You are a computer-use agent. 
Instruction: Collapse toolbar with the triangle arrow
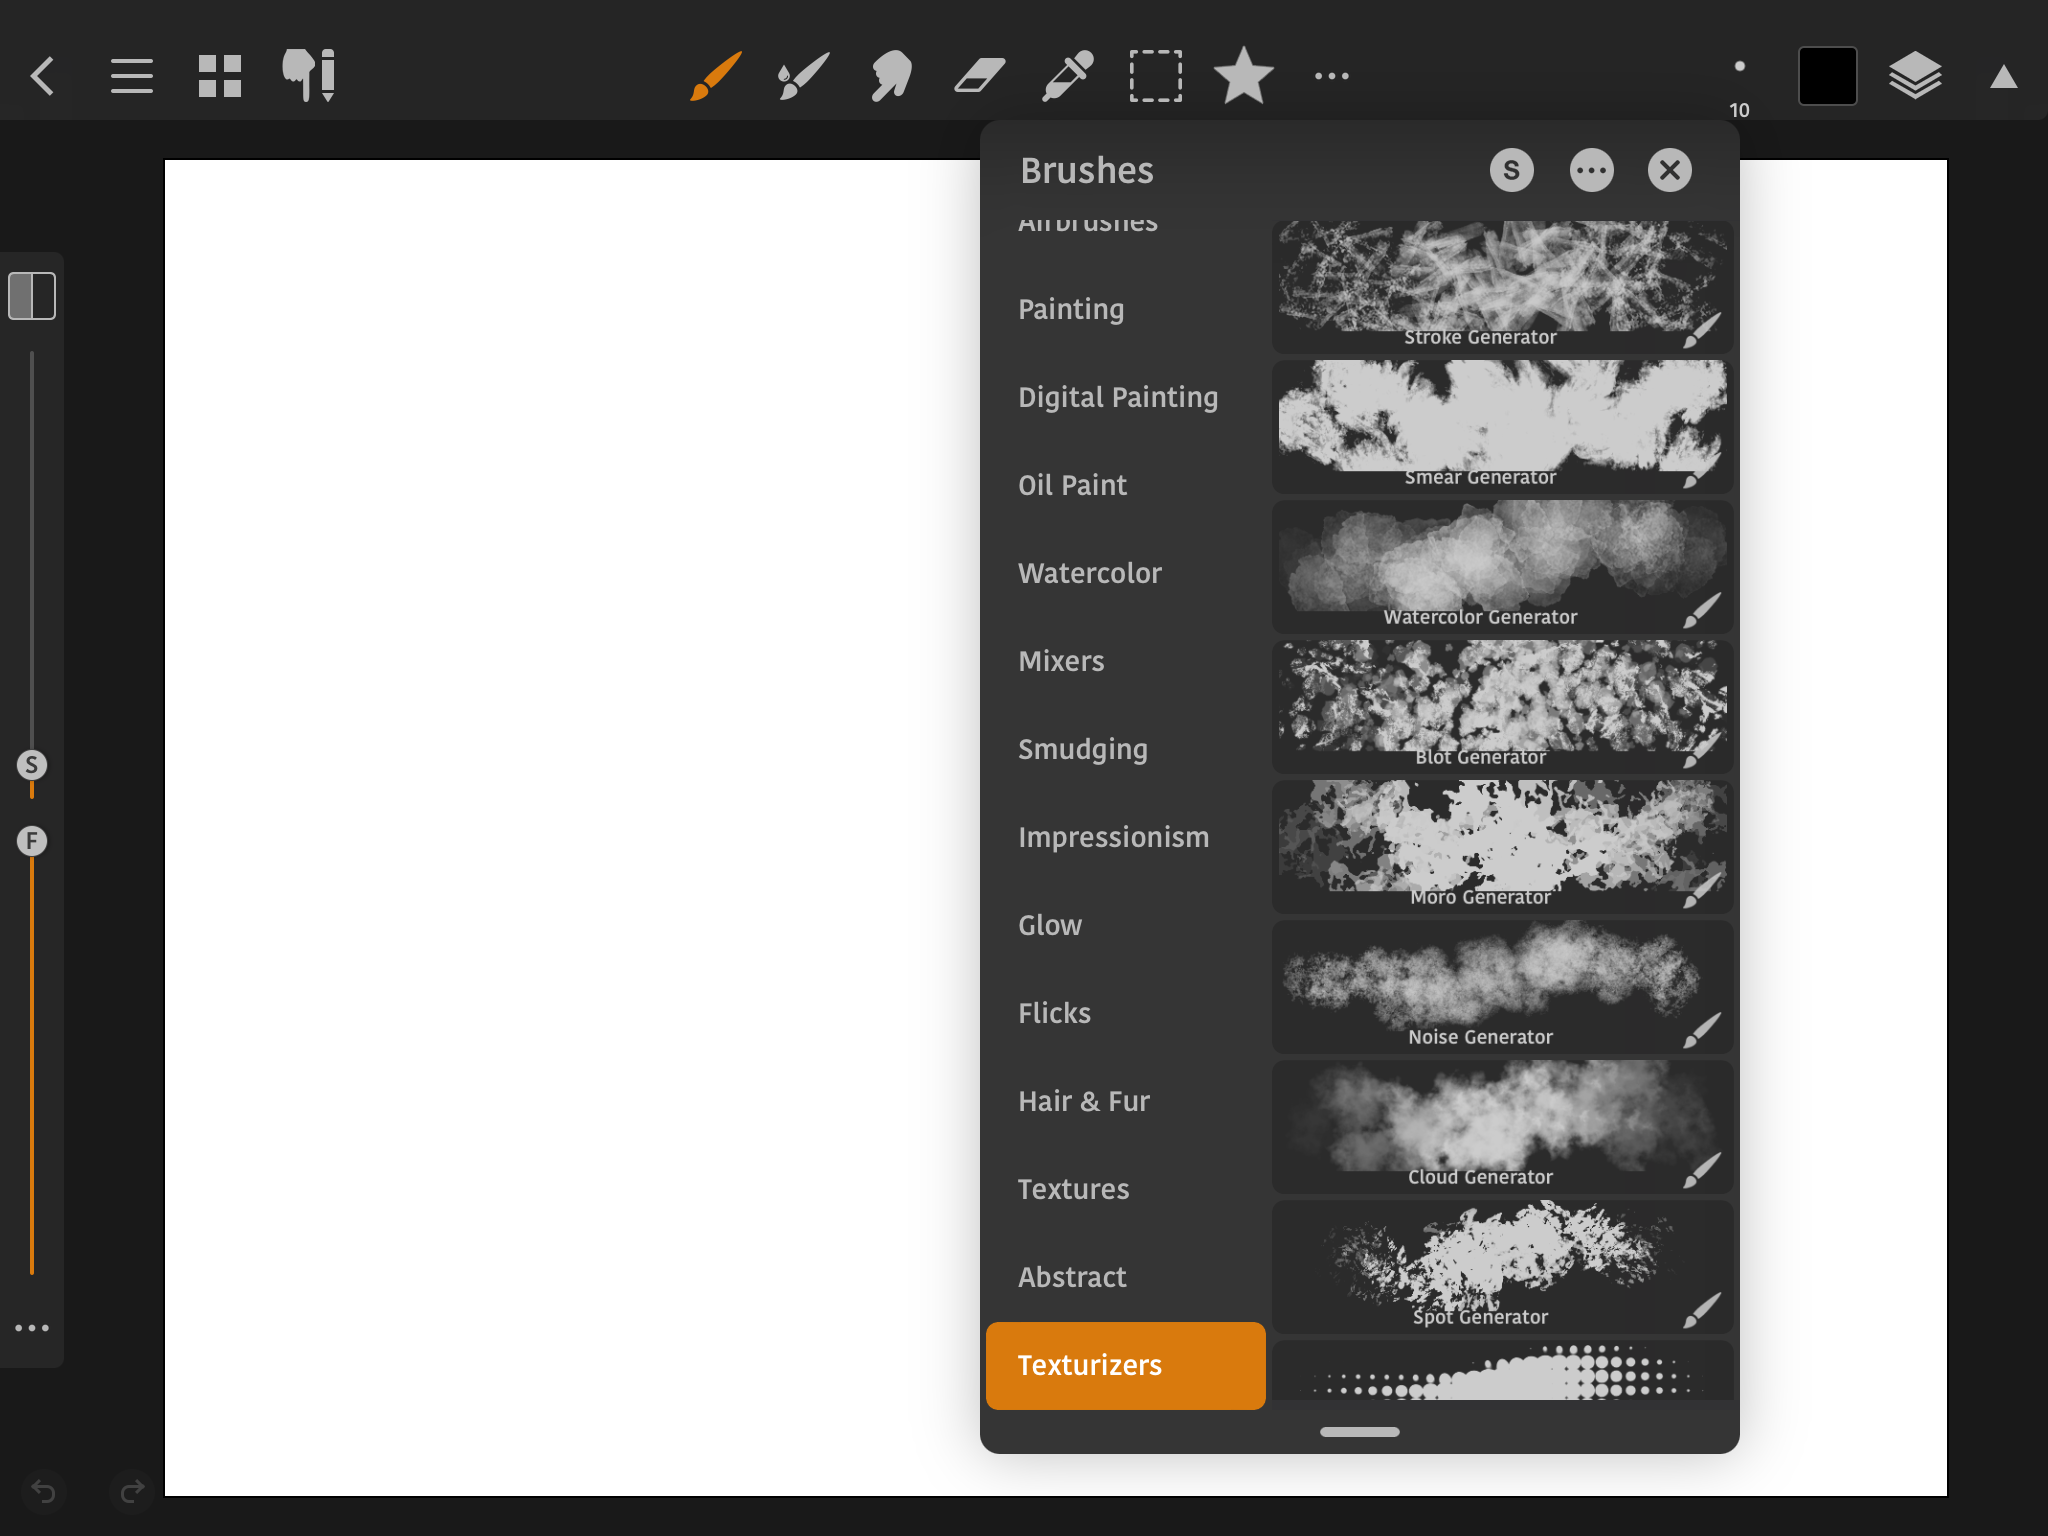pyautogui.click(x=2003, y=78)
